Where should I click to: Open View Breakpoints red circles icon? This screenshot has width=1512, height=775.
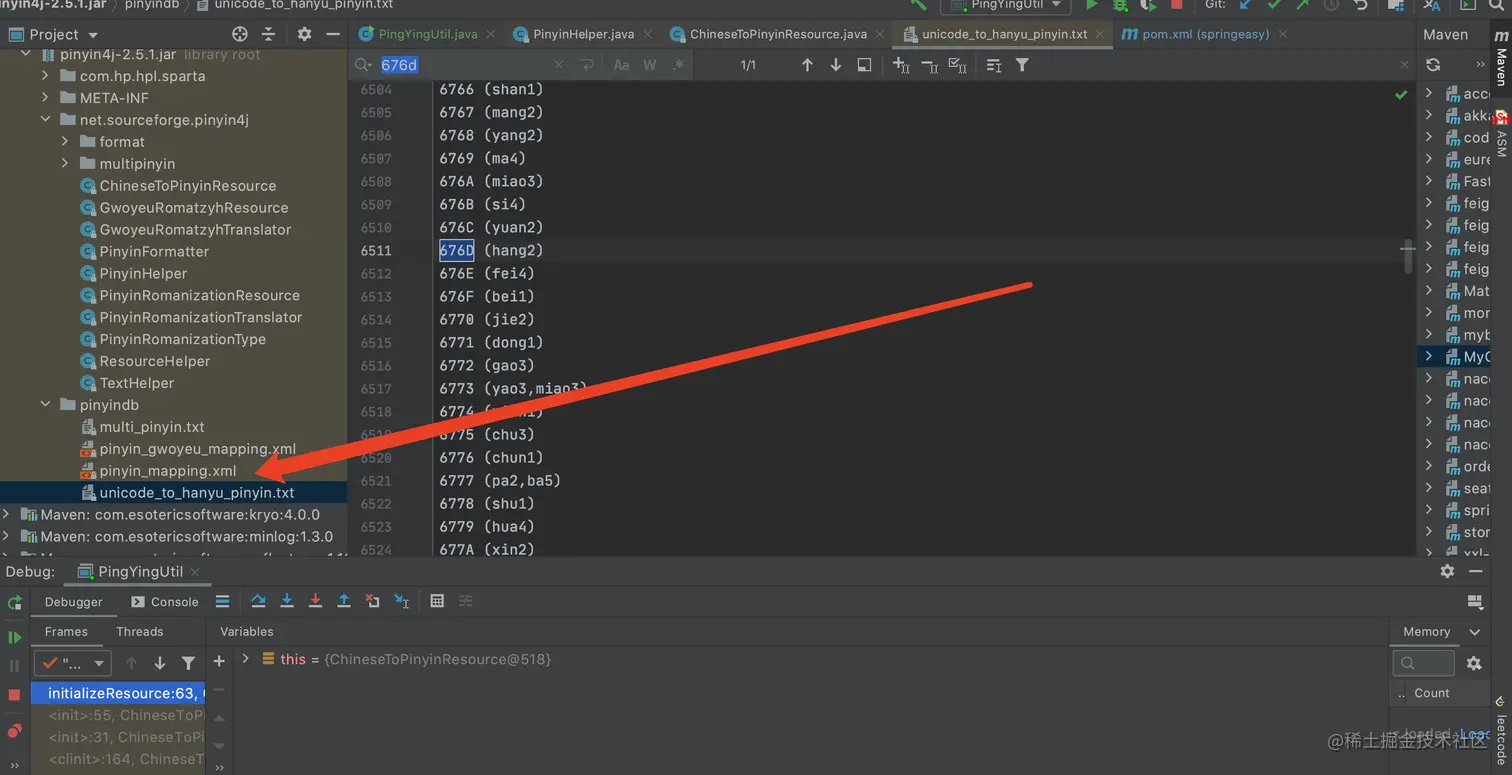[x=14, y=731]
